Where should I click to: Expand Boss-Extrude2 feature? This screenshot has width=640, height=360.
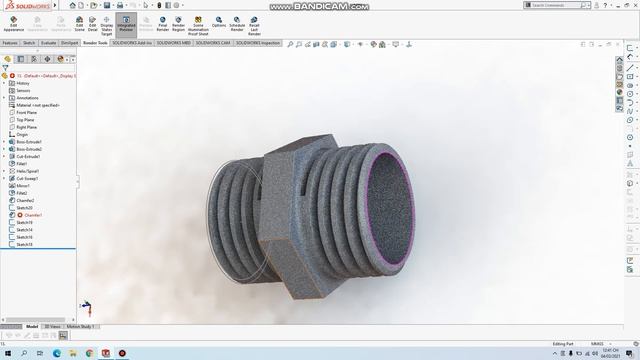tap(4, 149)
